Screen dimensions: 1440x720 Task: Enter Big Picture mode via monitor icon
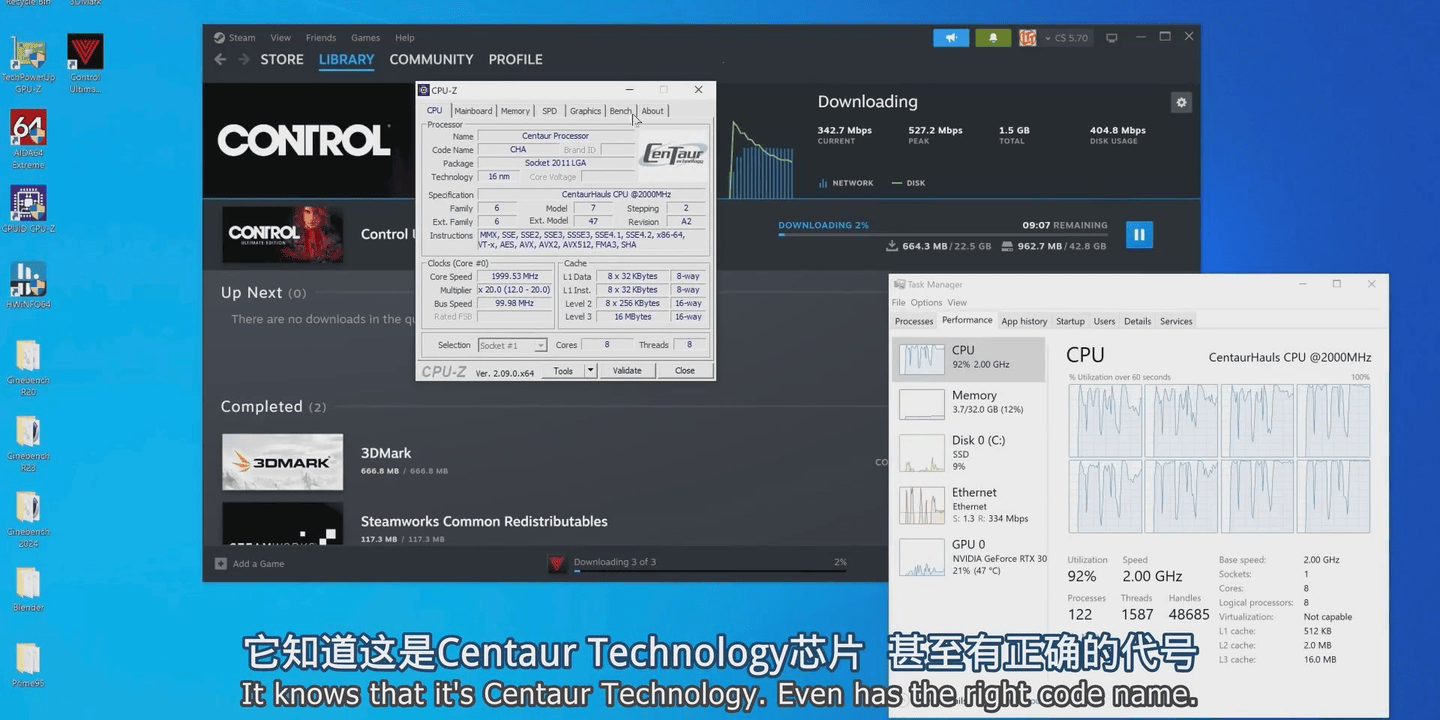pos(1111,38)
